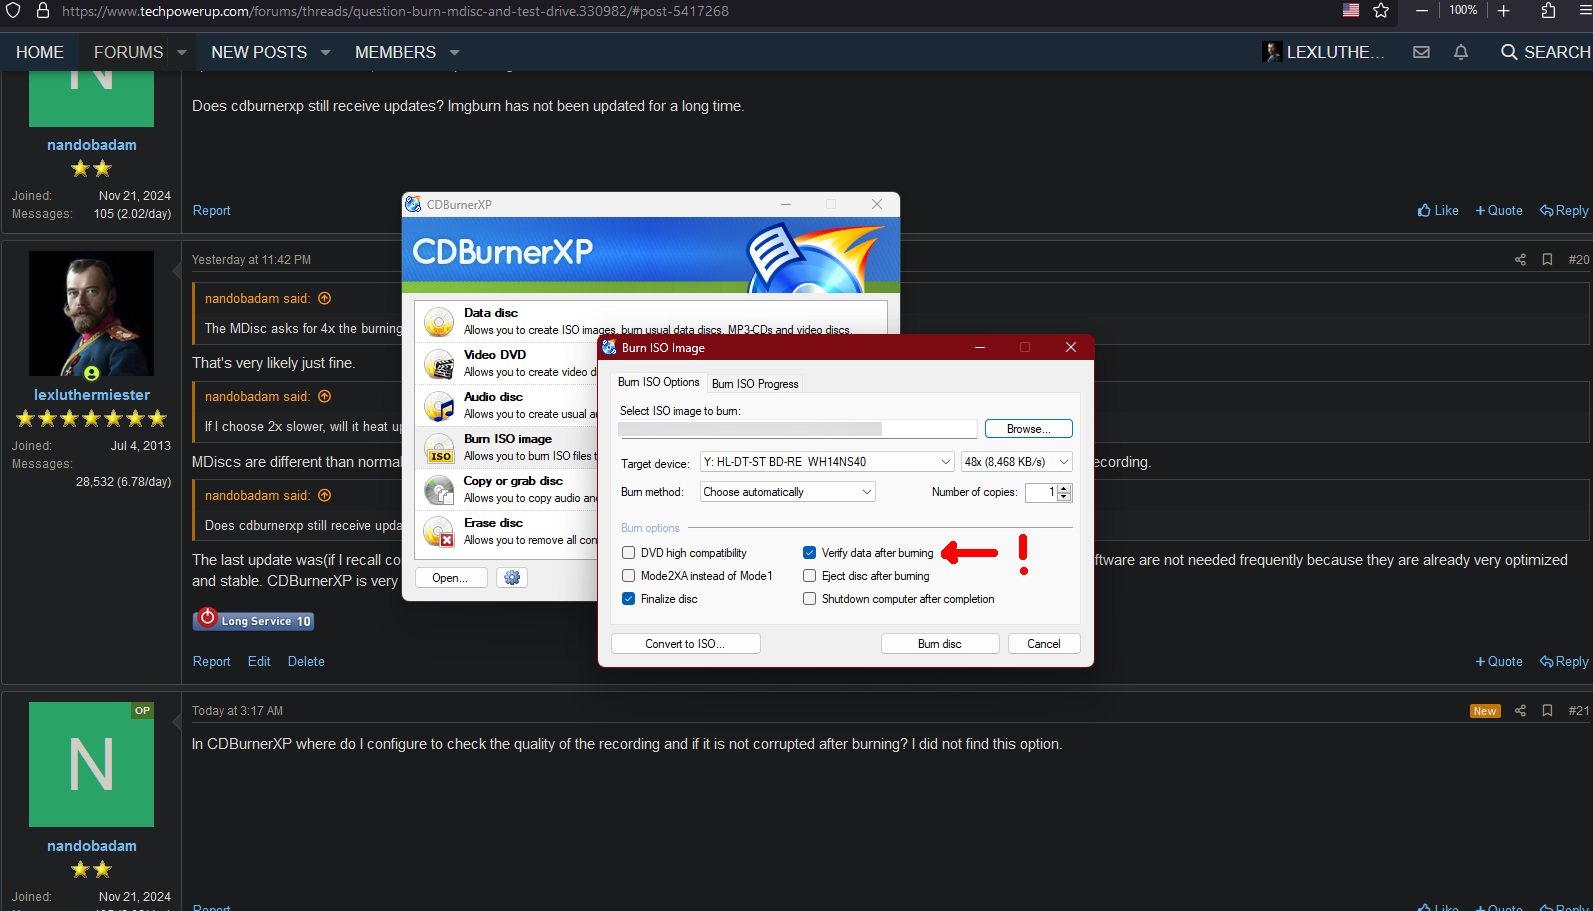The height and width of the screenshot is (911, 1593).
Task: Go to HOME in forum navigation
Action: [40, 52]
